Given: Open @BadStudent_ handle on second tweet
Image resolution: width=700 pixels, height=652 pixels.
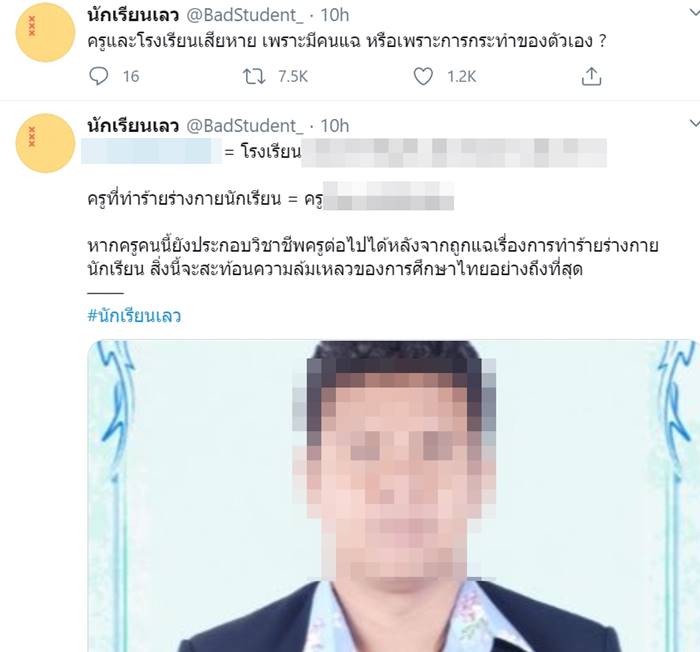Looking at the screenshot, I should point(245,126).
